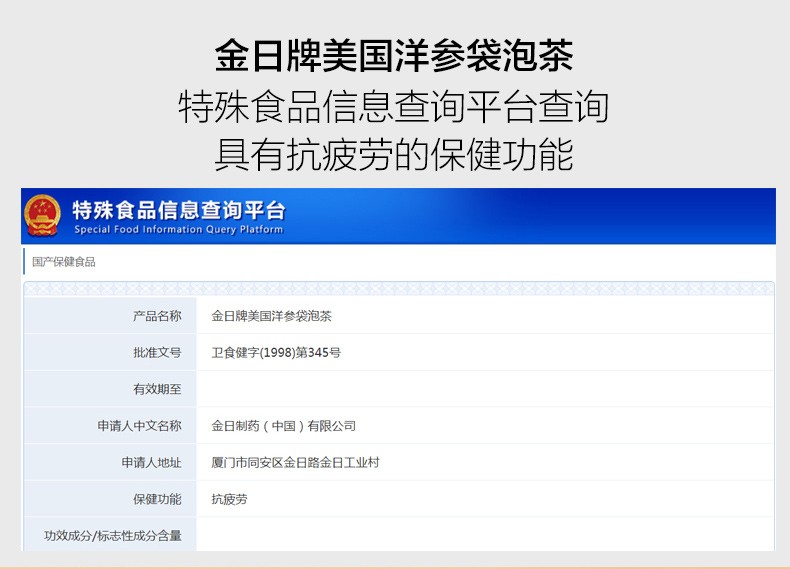Click the Special Food Information Query Platform subtitle
790x569 pixels.
tap(179, 230)
